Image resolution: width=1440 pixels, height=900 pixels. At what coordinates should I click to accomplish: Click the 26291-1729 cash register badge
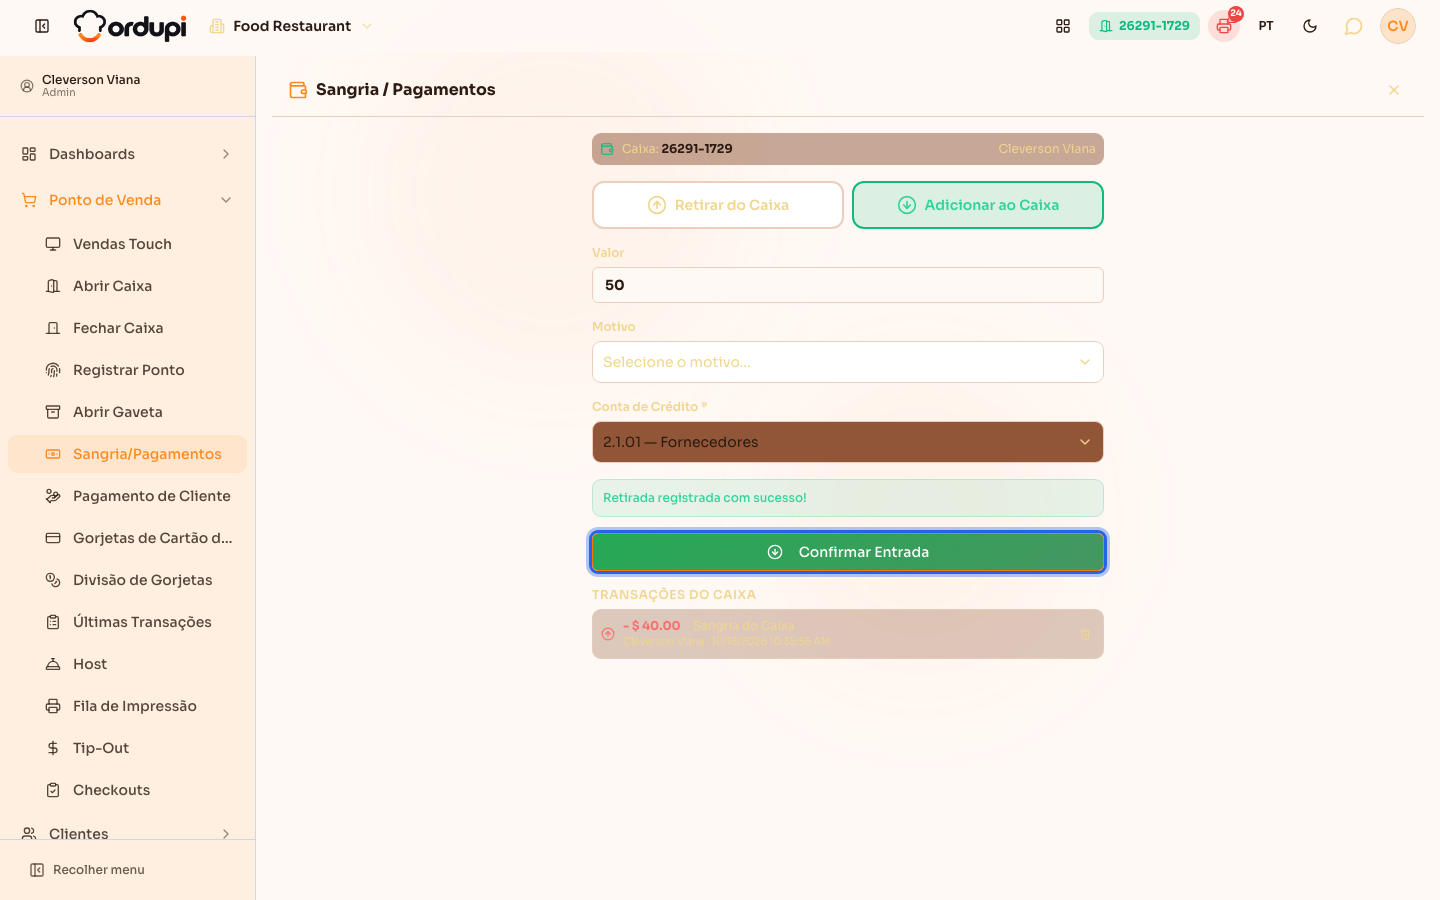click(x=1144, y=26)
